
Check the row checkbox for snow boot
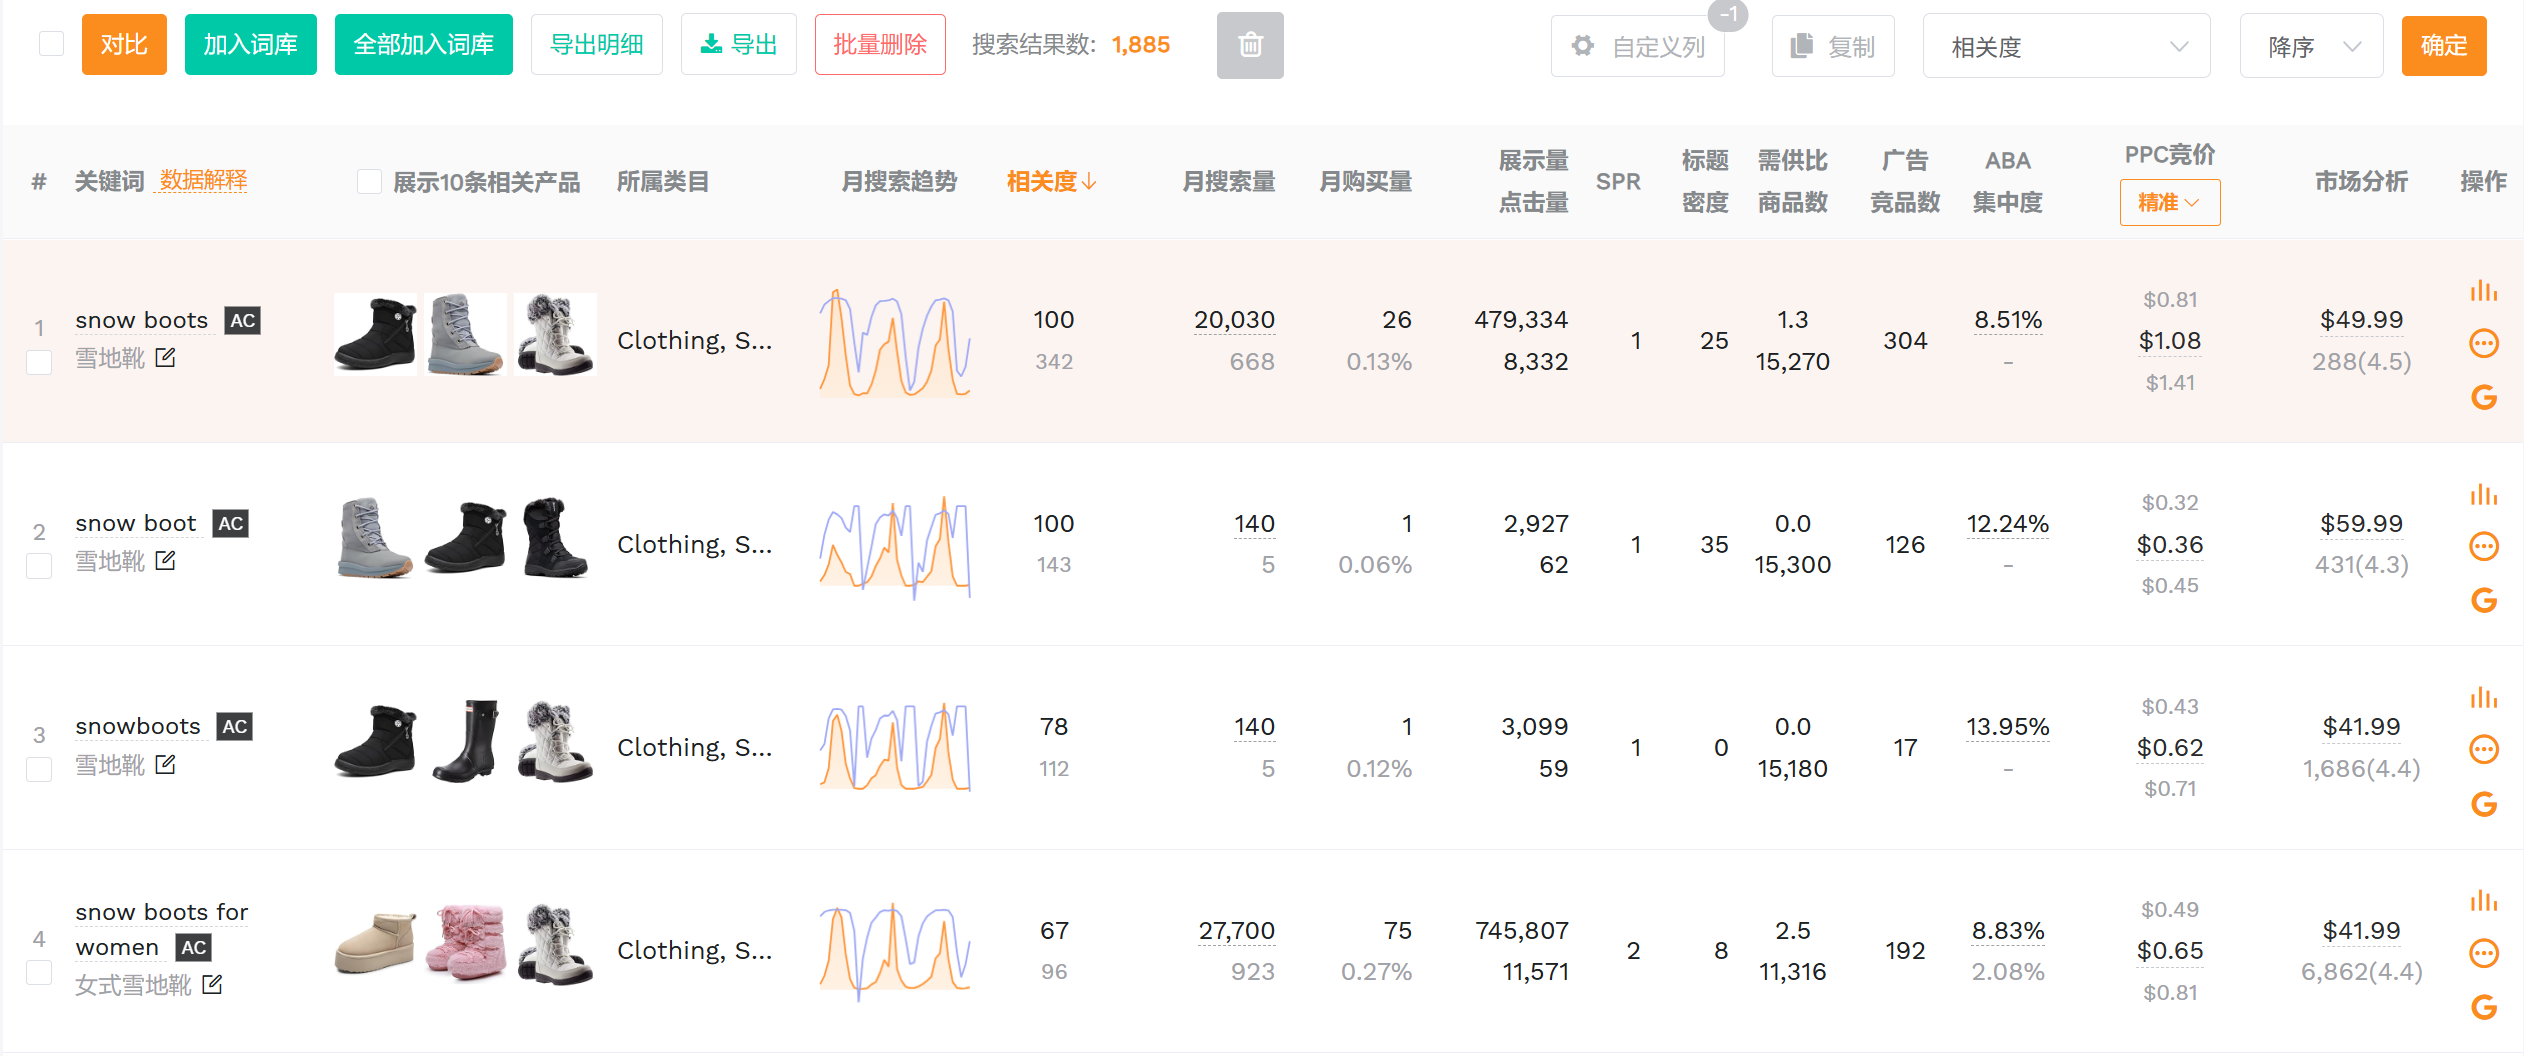[39, 566]
